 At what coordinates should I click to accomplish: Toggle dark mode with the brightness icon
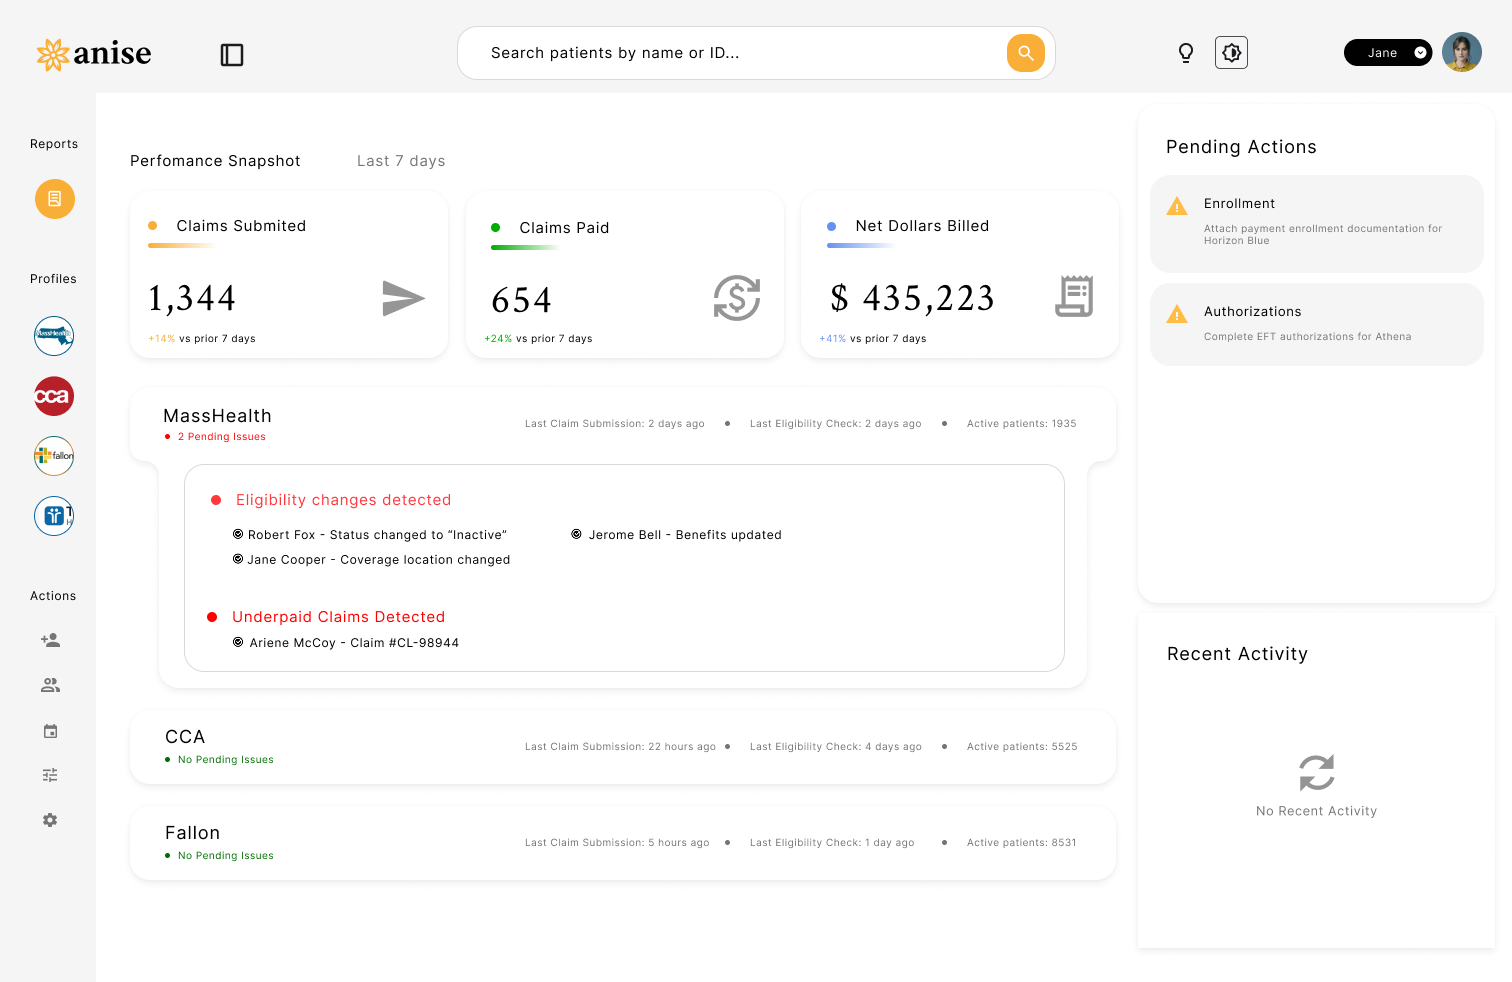click(1231, 52)
